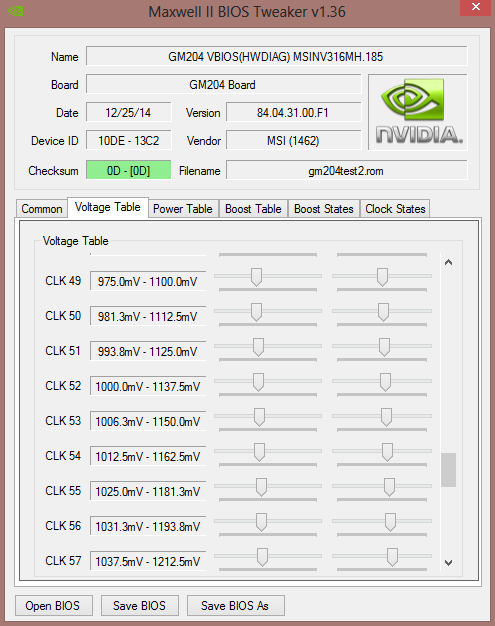
Task: Click the voltage table scrollbar thumb
Action: coord(448,470)
